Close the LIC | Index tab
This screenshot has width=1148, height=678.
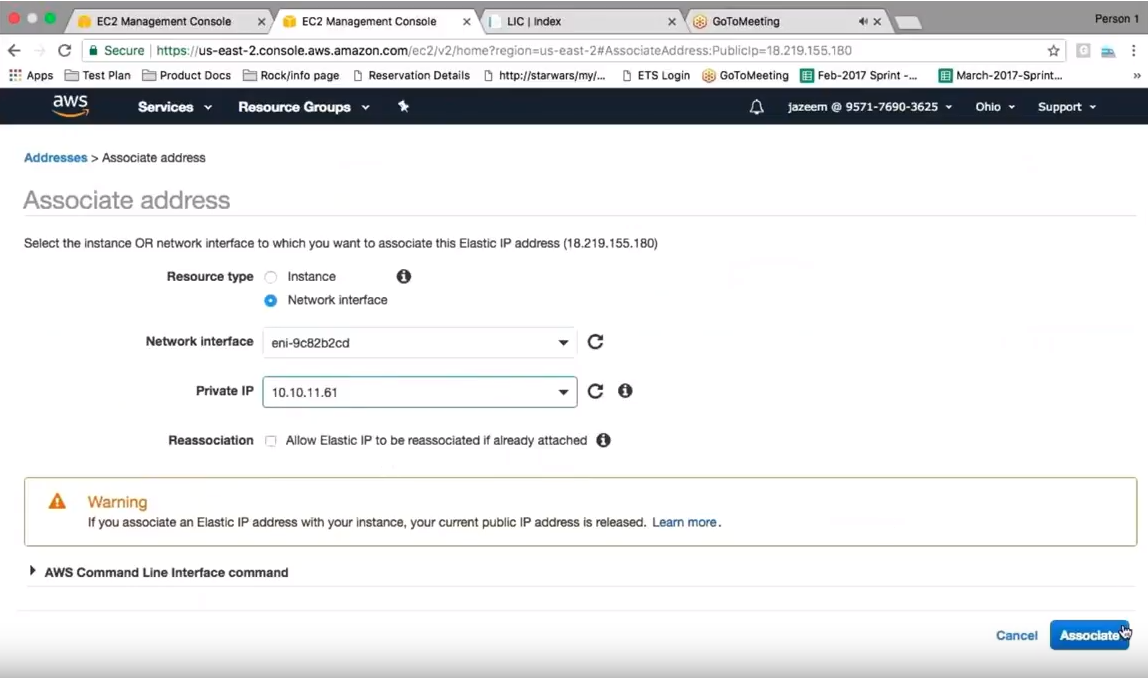[x=671, y=21]
